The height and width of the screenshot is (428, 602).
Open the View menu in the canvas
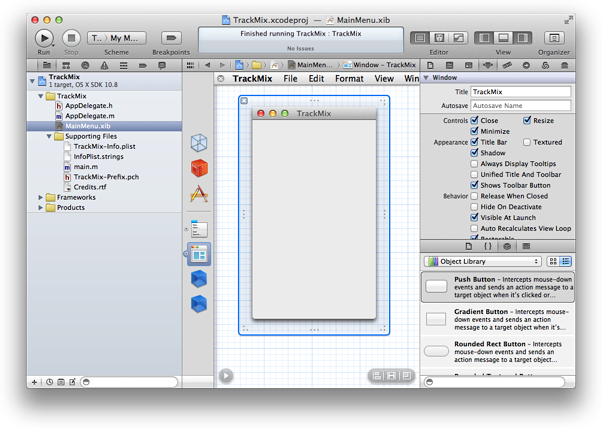tap(384, 79)
